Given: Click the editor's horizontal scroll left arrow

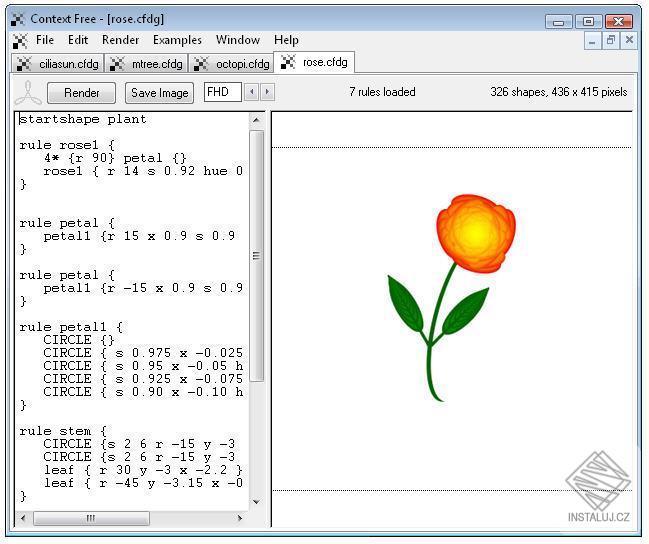Looking at the screenshot, I should pyautogui.click(x=23, y=518).
